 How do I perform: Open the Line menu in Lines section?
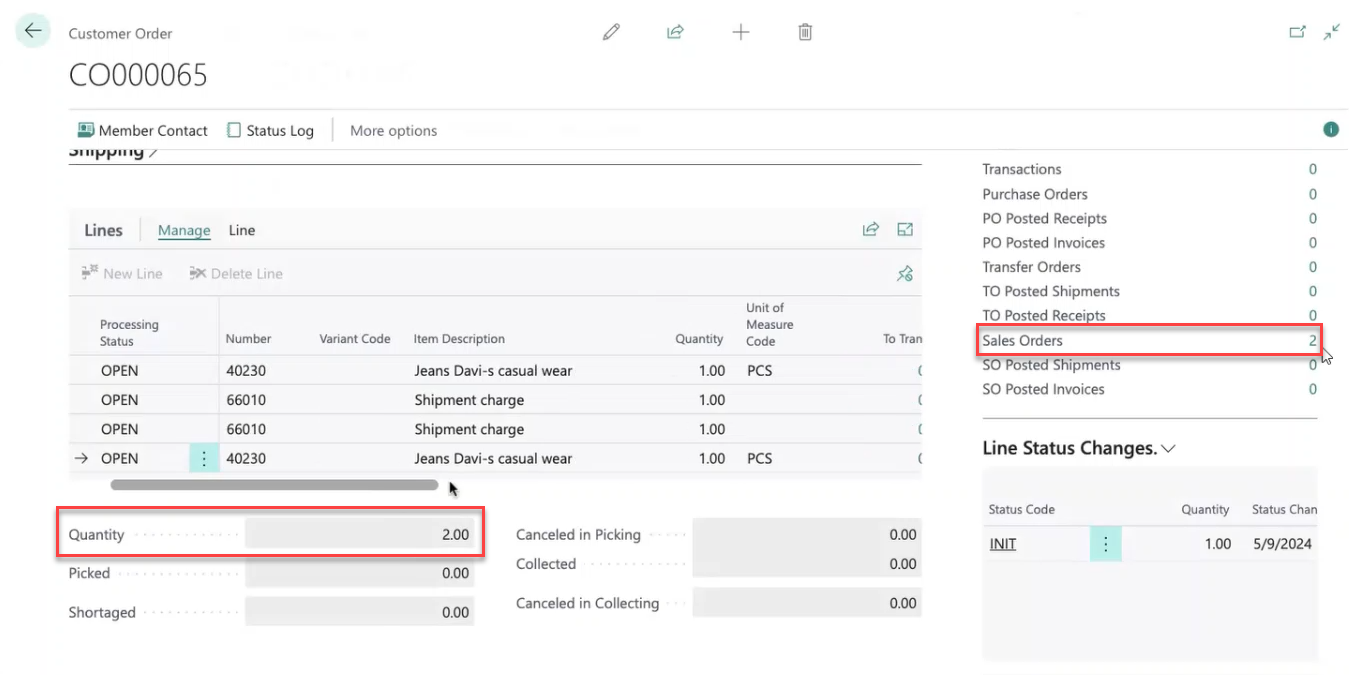(x=242, y=230)
